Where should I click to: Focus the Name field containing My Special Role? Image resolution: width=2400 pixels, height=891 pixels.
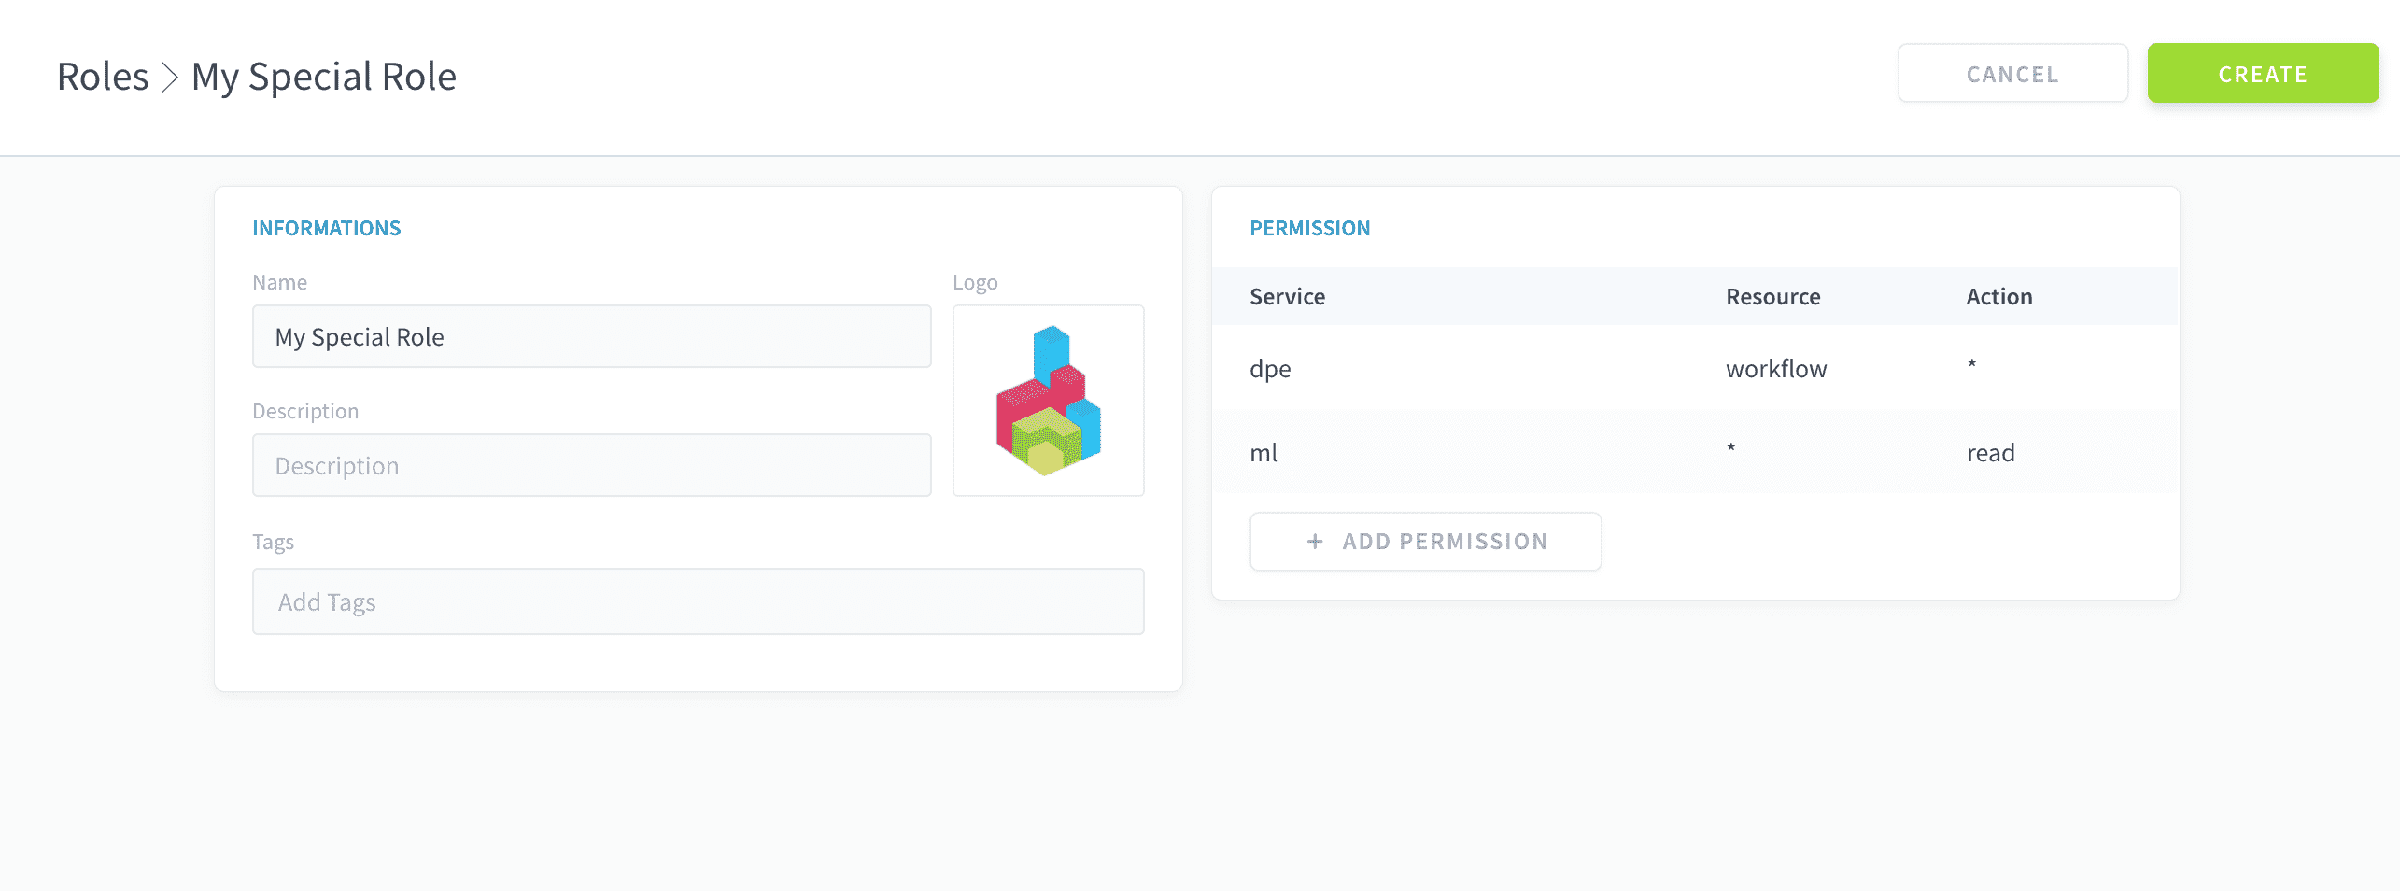[592, 337]
